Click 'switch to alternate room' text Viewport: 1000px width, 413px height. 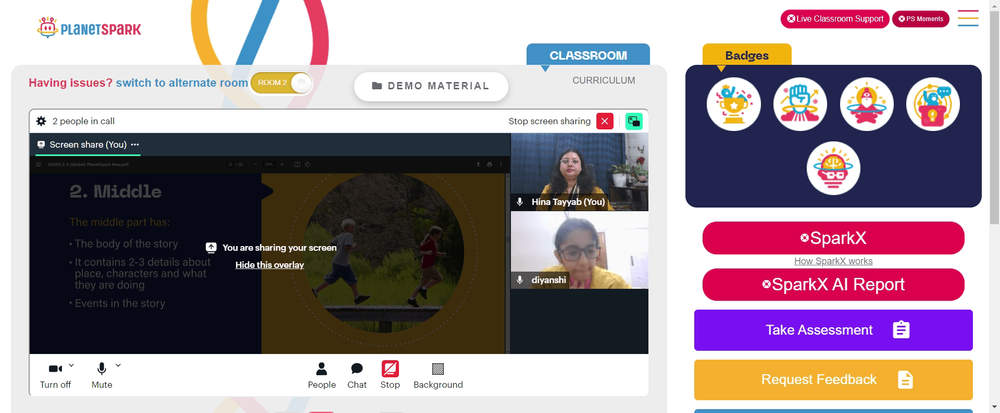[x=182, y=83]
